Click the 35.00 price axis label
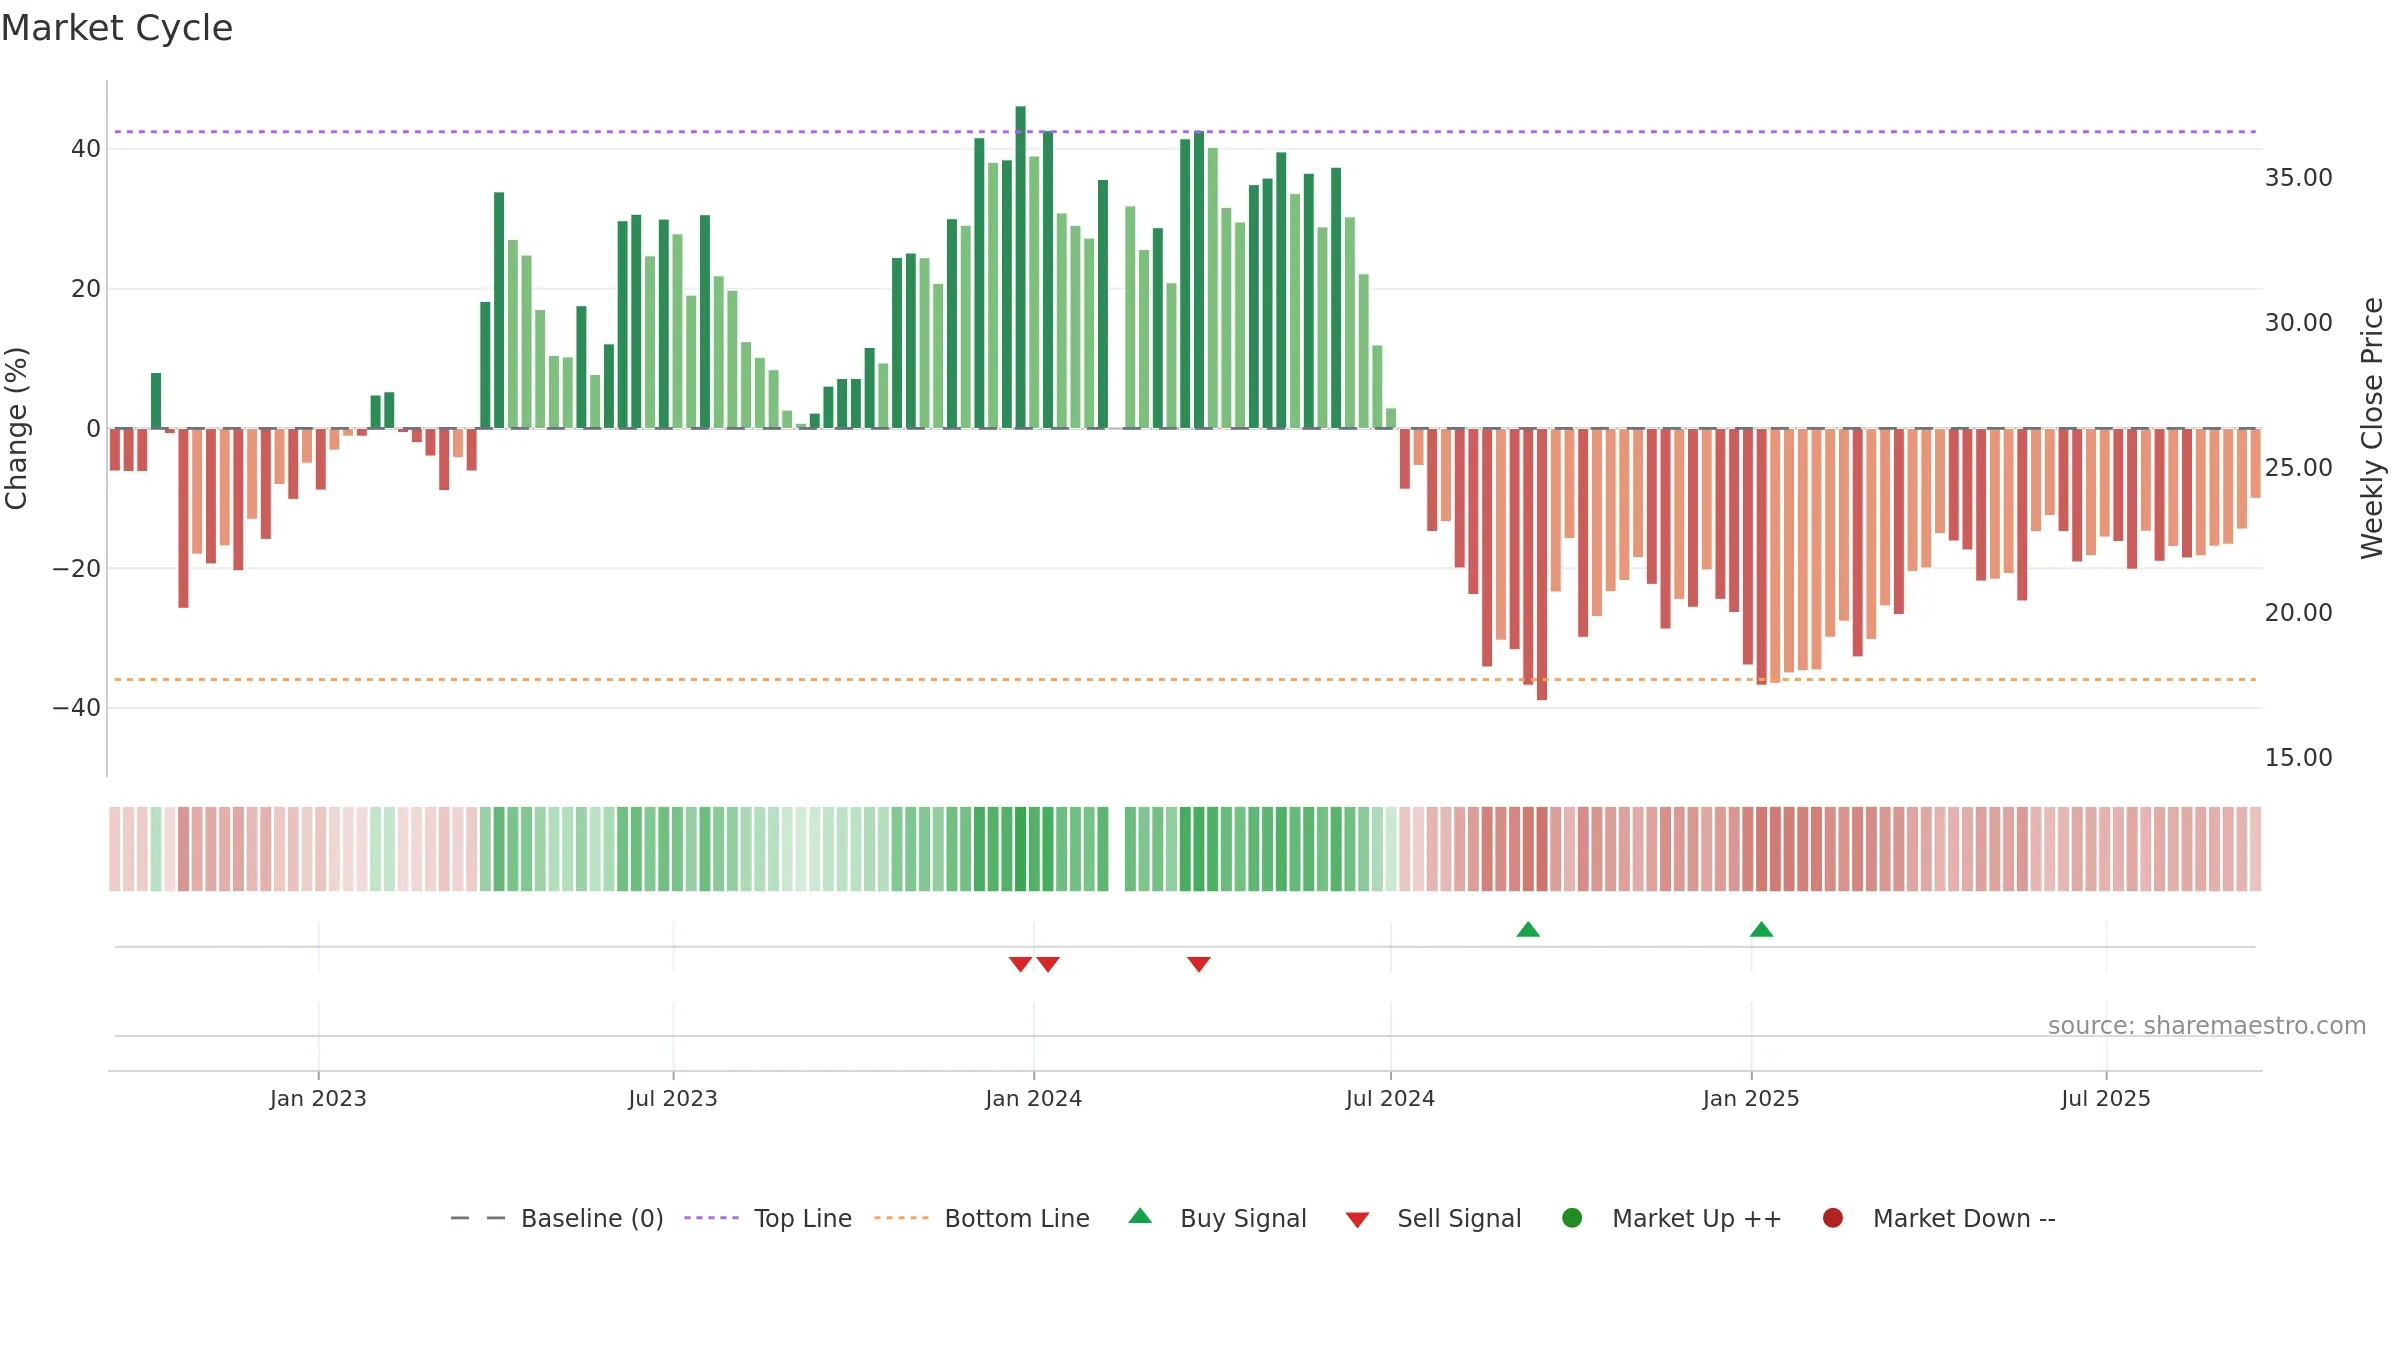Image resolution: width=2400 pixels, height=1350 pixels. tap(2298, 178)
